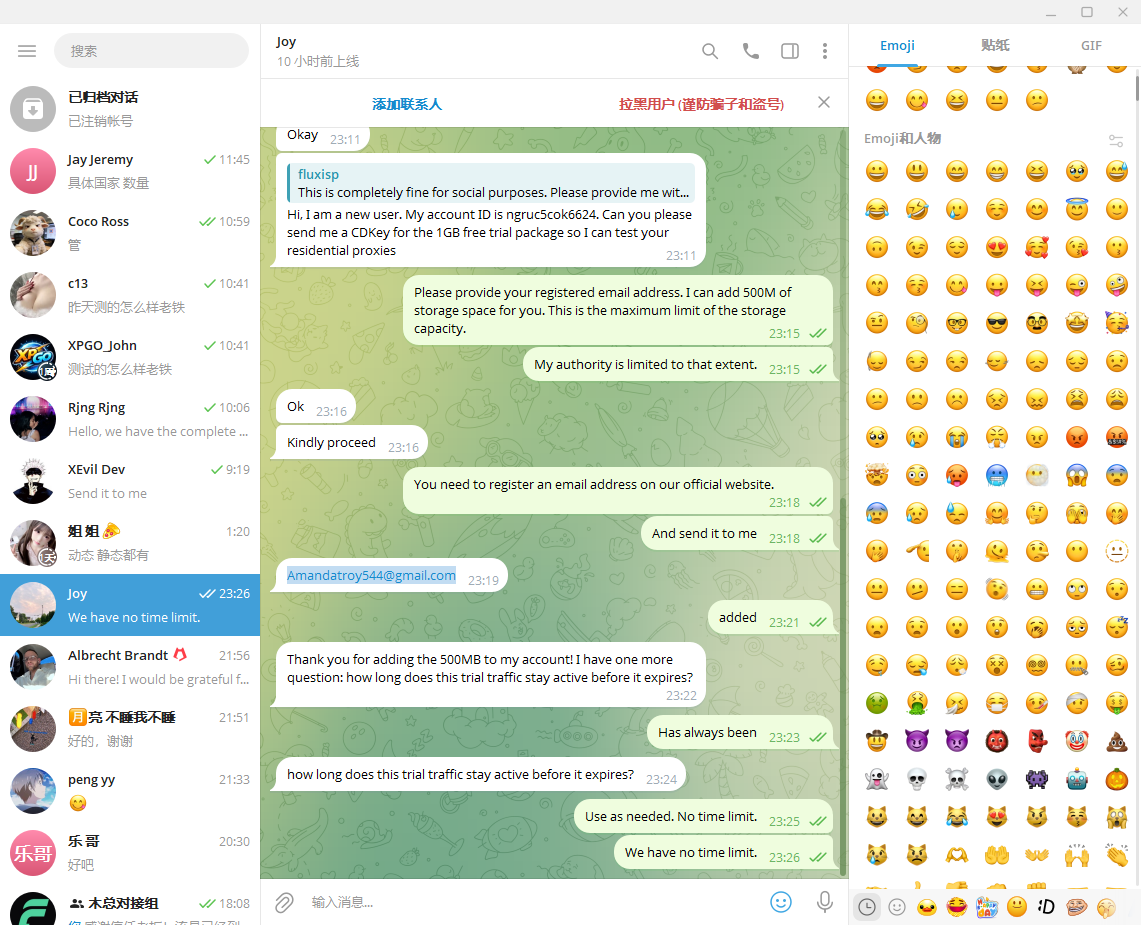Select the pile of poo emoji
The image size is (1141, 925).
[x=1116, y=742]
